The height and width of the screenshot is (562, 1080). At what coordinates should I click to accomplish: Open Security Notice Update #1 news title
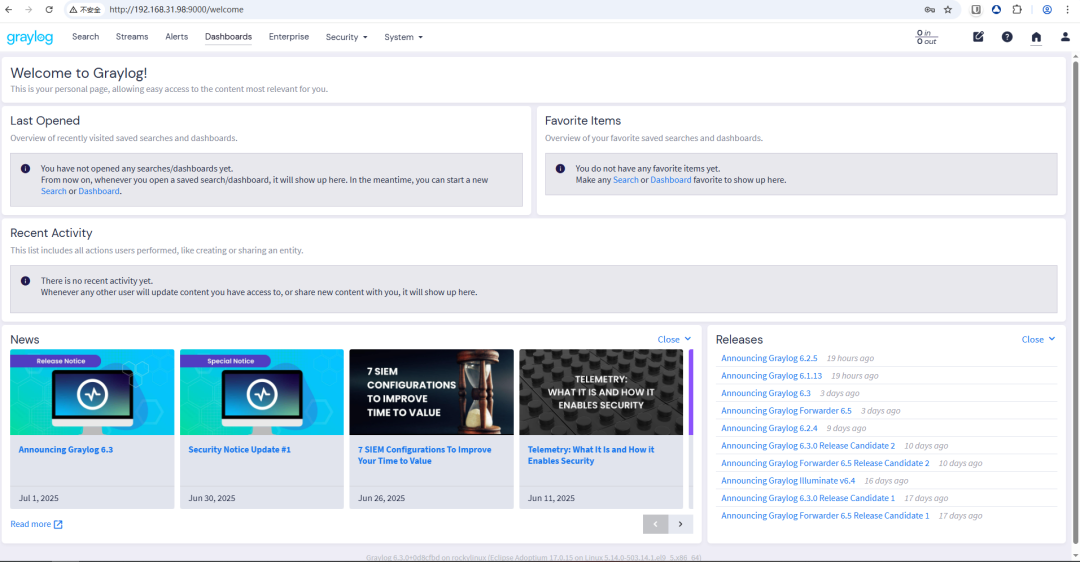[240, 450]
